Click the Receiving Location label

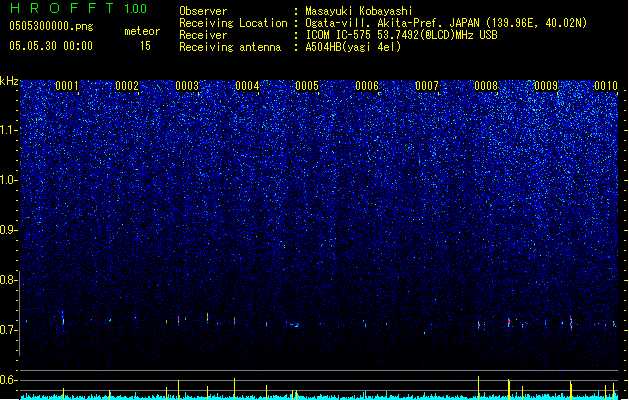point(233,23)
